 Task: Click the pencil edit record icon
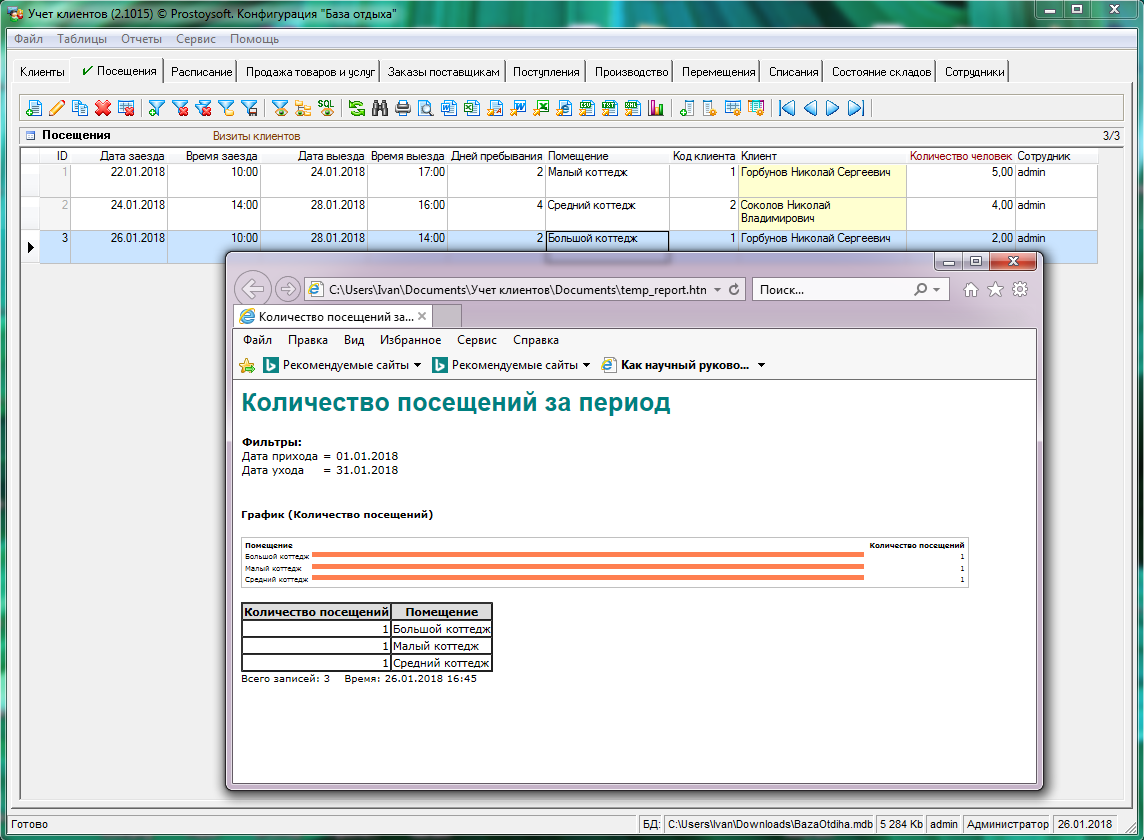coord(57,108)
